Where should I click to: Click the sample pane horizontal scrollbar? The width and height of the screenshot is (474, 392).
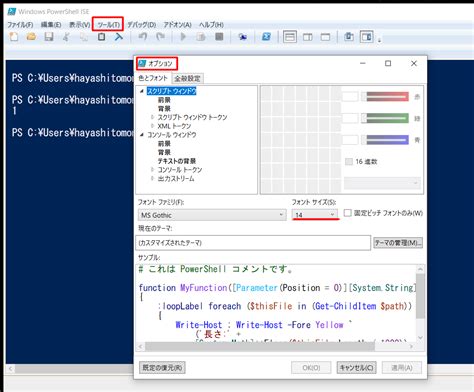[x=277, y=347]
